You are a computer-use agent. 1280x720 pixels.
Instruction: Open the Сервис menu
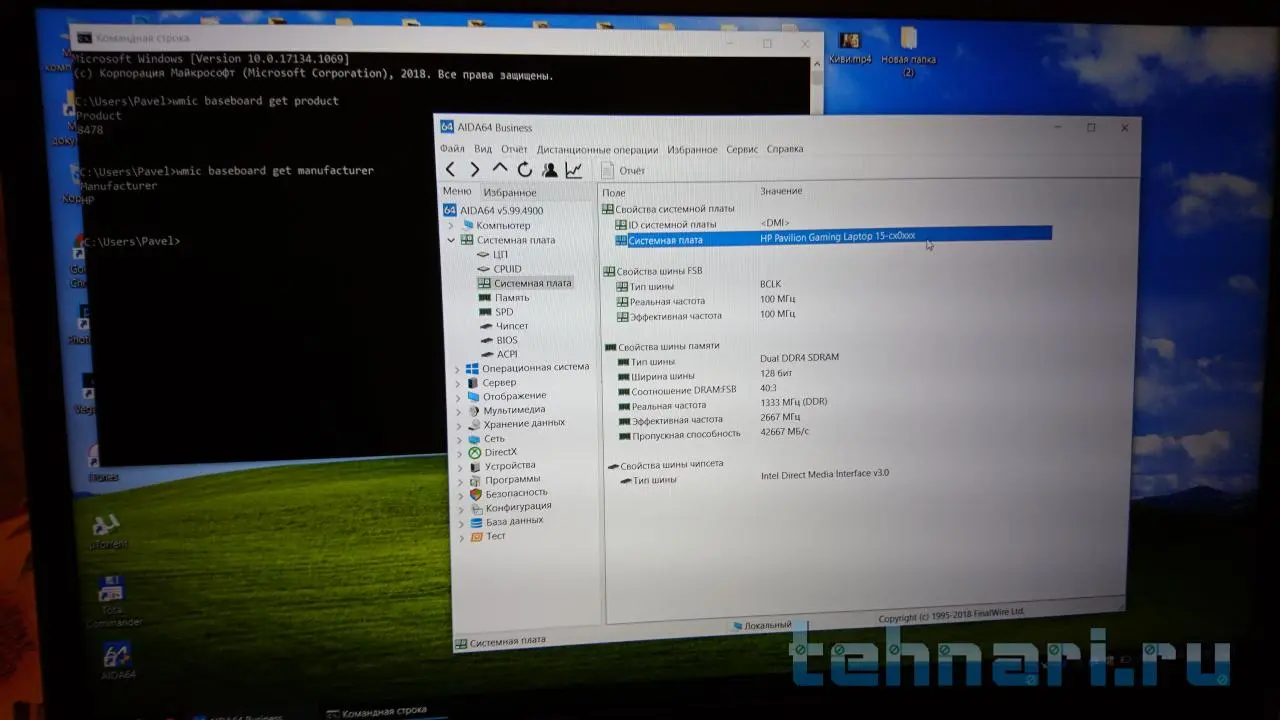[742, 149]
